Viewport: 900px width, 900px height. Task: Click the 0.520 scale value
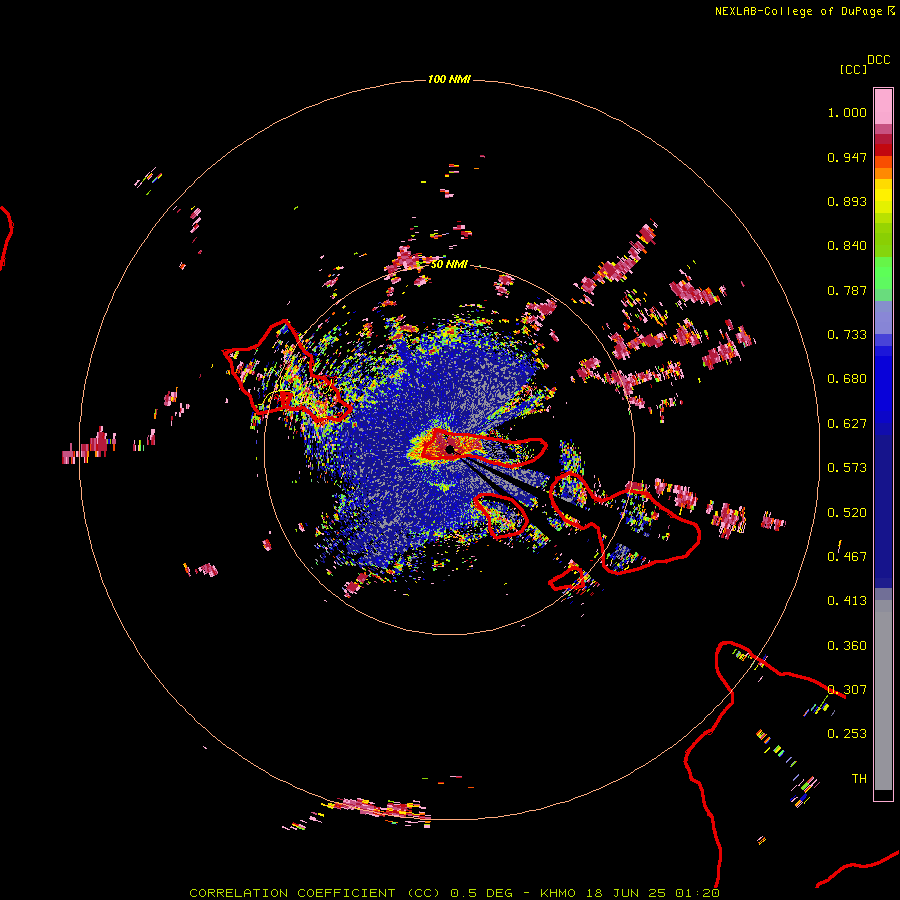pos(847,513)
